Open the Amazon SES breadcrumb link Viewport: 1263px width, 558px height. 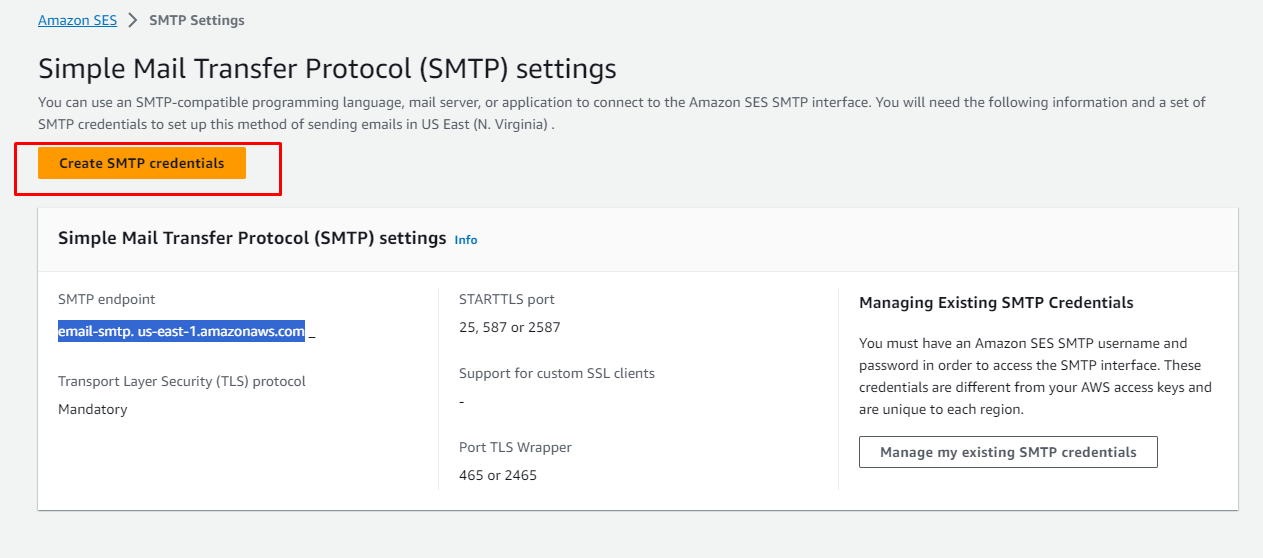77,20
